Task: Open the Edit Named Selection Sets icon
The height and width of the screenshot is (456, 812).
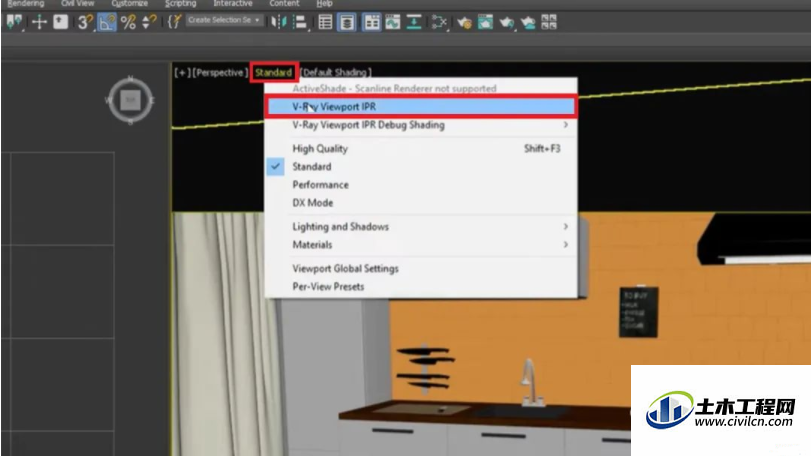Action: click(175, 22)
